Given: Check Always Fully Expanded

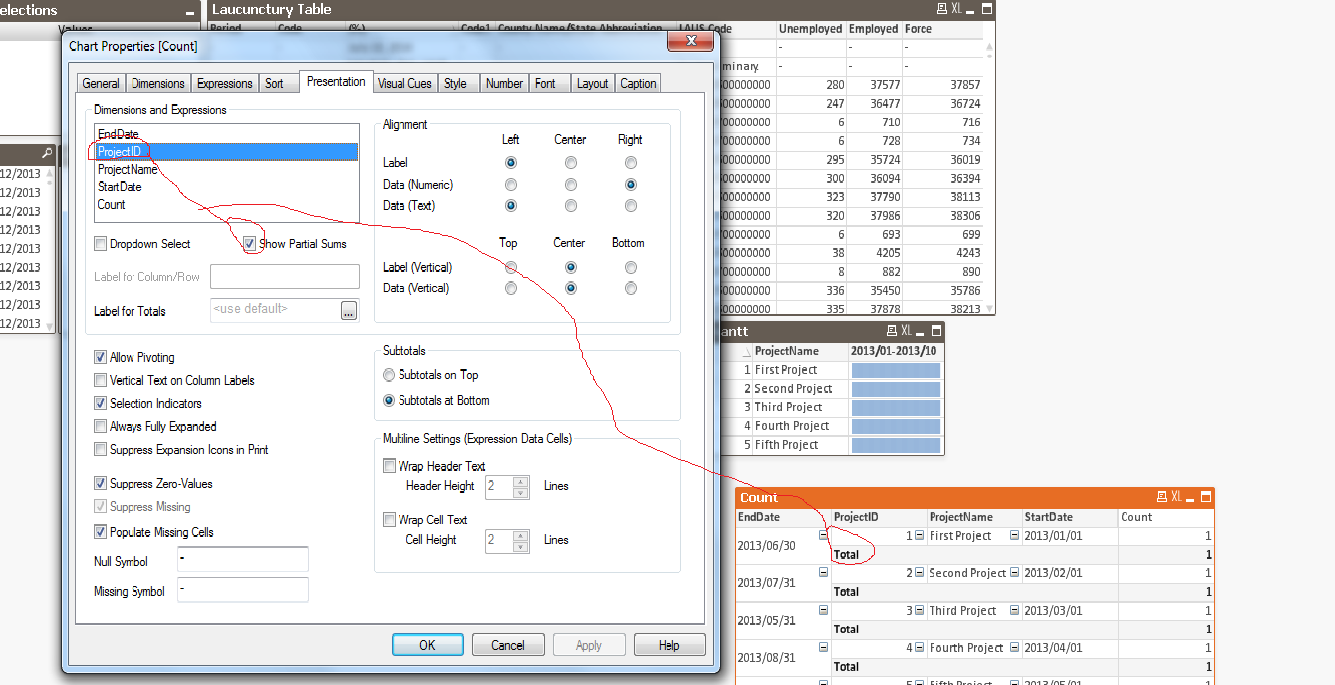Looking at the screenshot, I should (x=100, y=426).
